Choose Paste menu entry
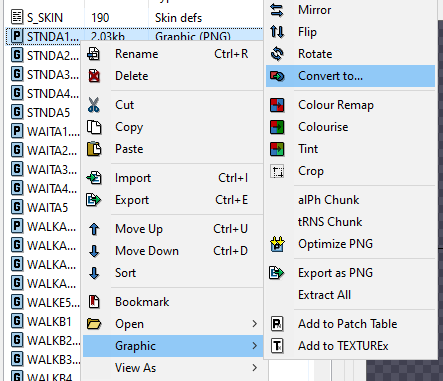This screenshot has height=381, width=443. pyautogui.click(x=172, y=149)
